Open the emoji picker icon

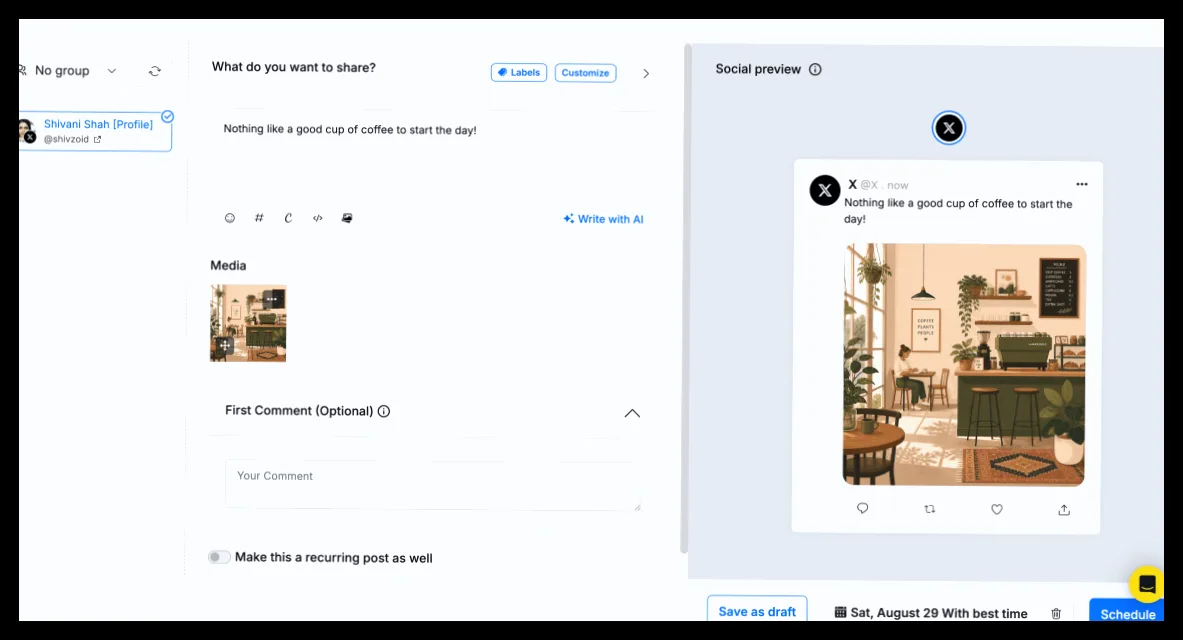tap(230, 218)
